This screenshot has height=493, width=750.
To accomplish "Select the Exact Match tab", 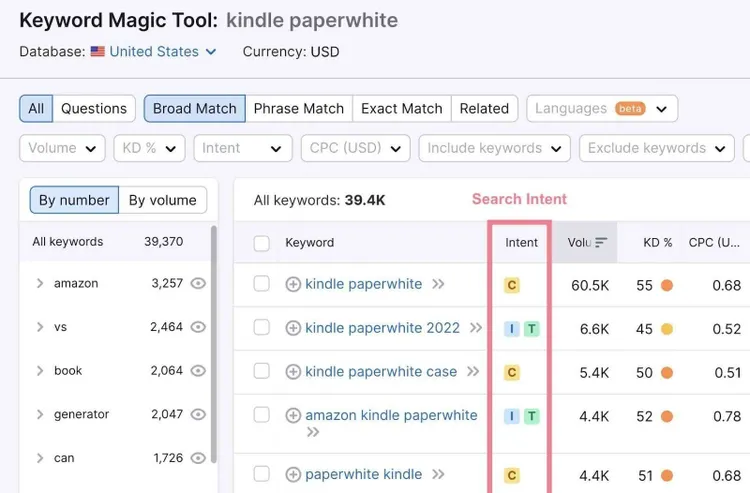I will [x=402, y=109].
